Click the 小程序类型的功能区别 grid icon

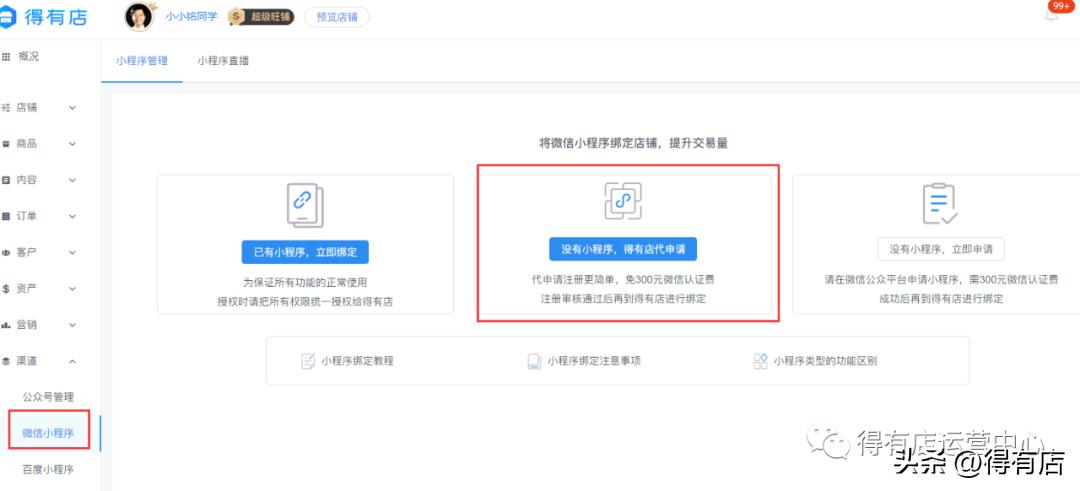coord(760,361)
